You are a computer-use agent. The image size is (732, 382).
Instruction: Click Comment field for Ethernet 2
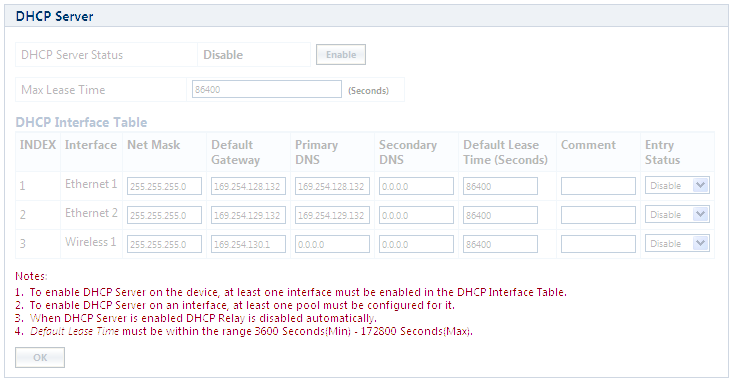click(x=598, y=215)
